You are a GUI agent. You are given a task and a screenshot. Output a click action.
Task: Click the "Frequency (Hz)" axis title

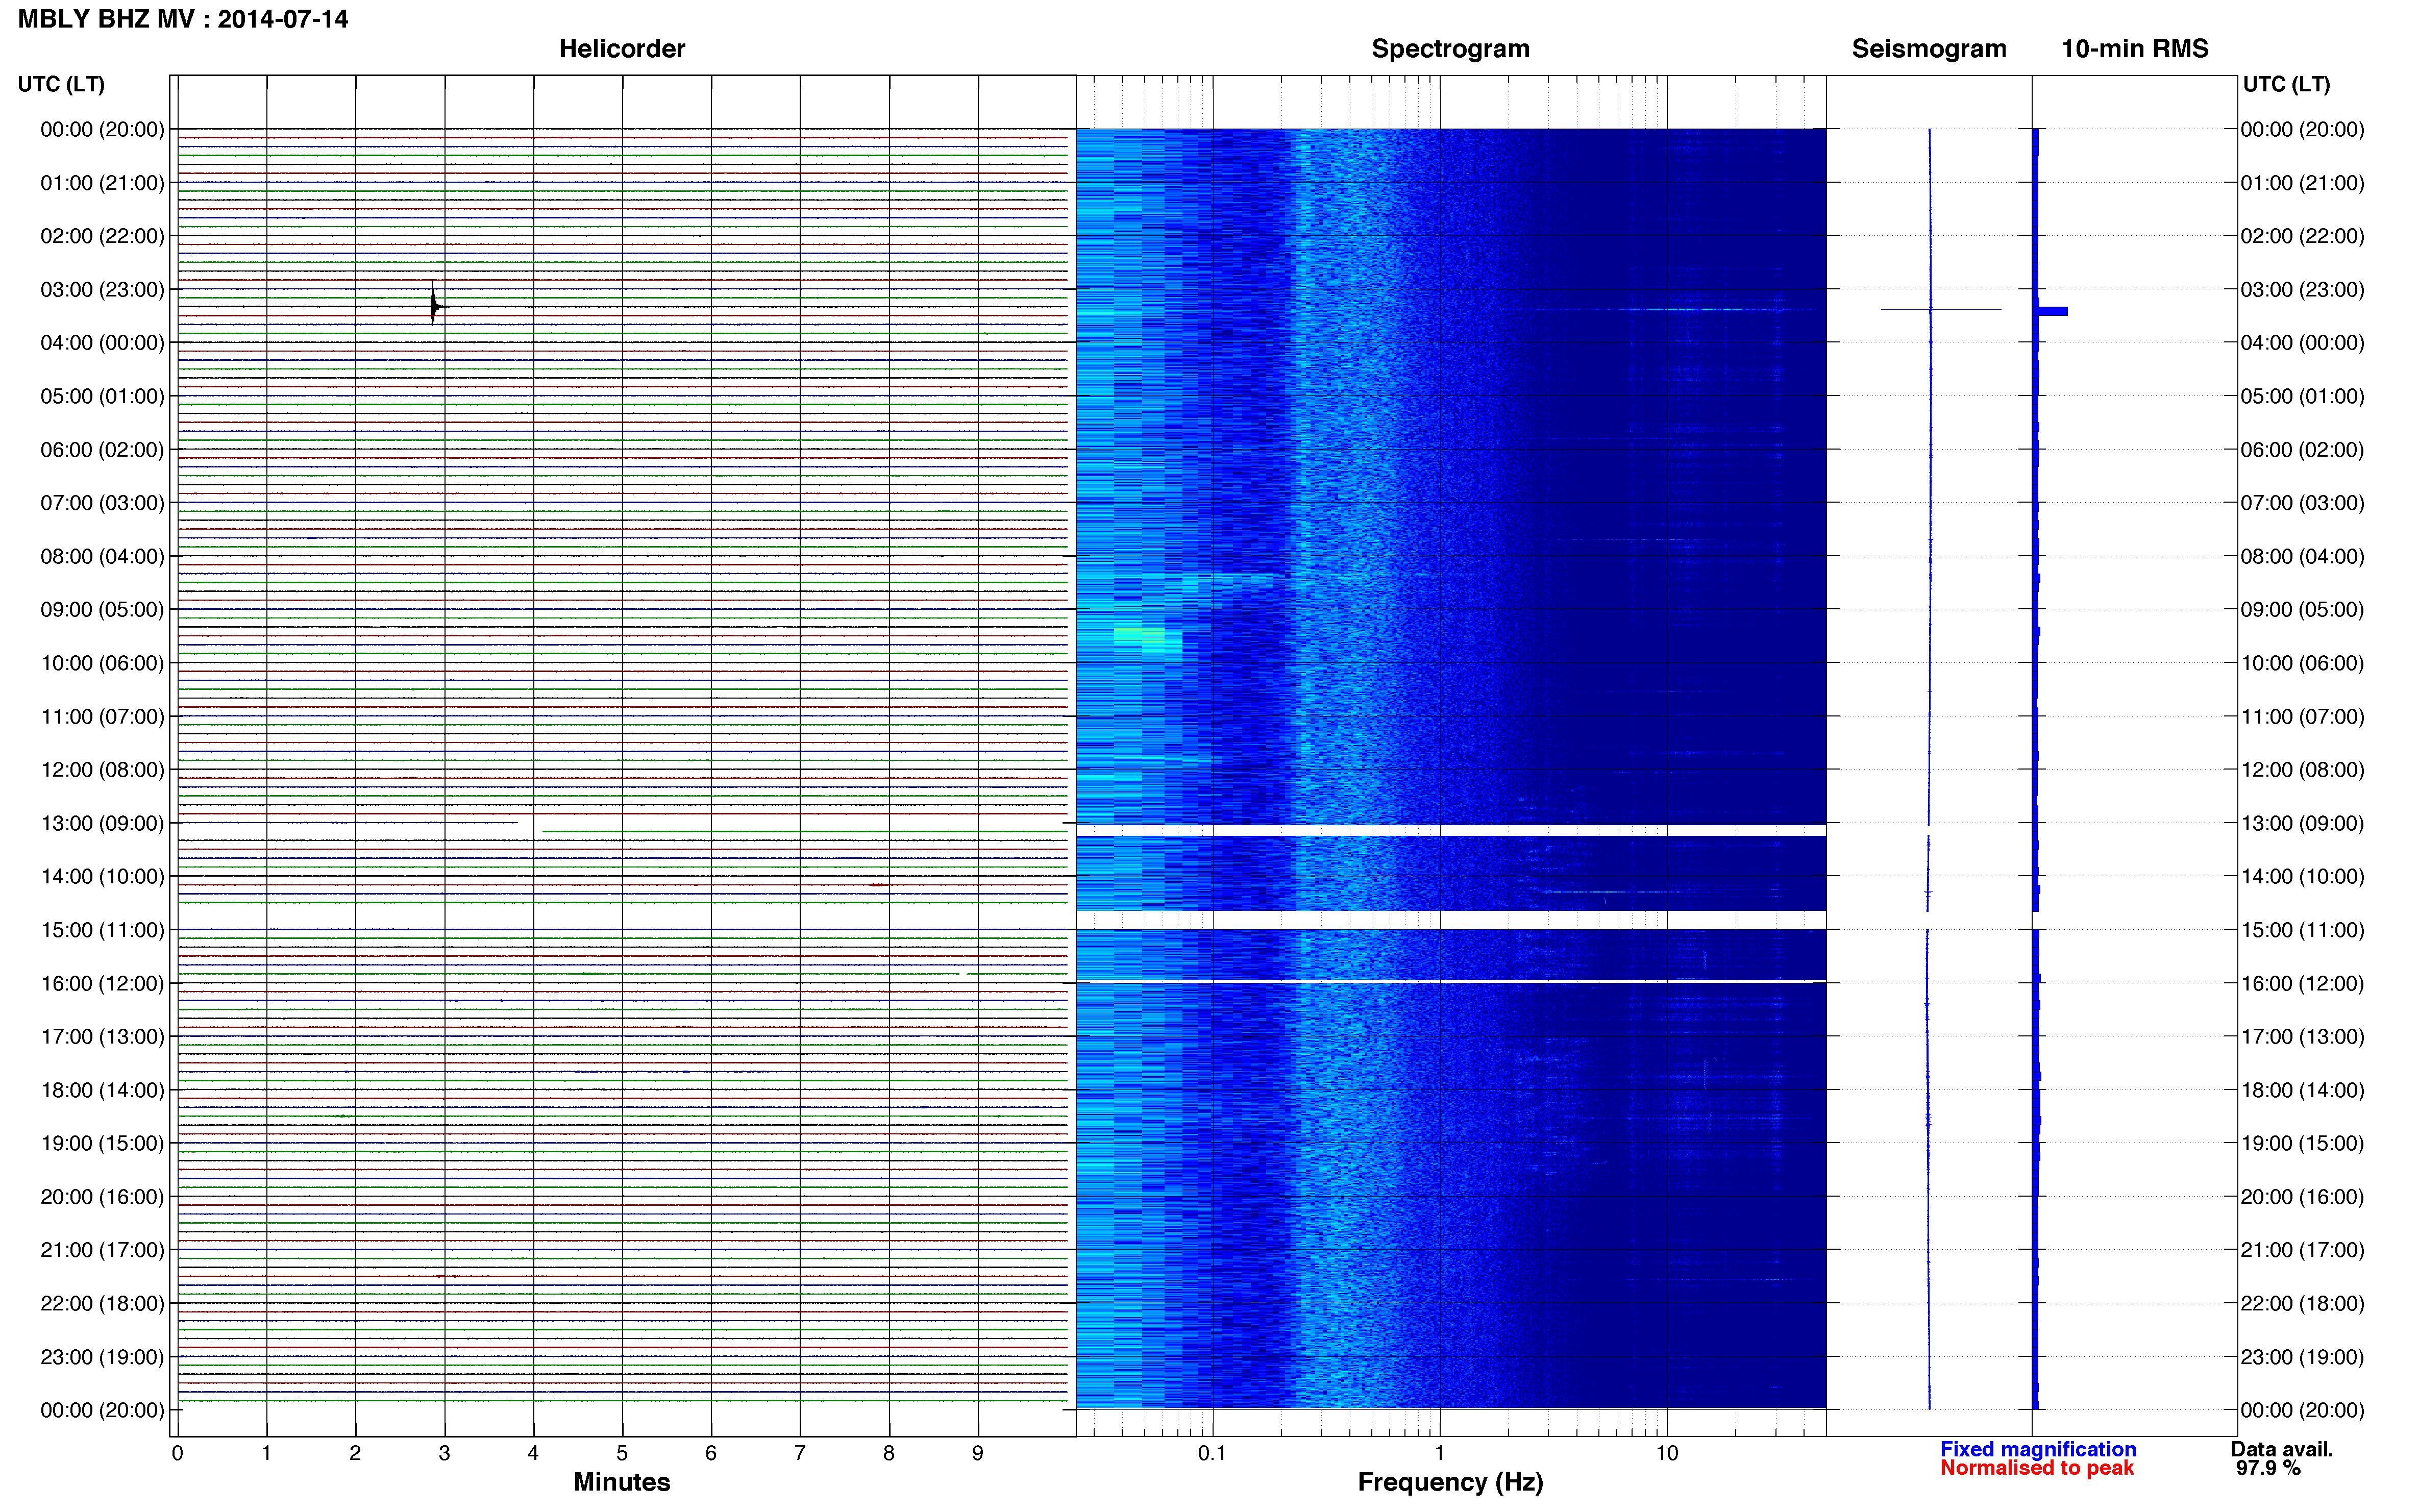pos(1450,1482)
